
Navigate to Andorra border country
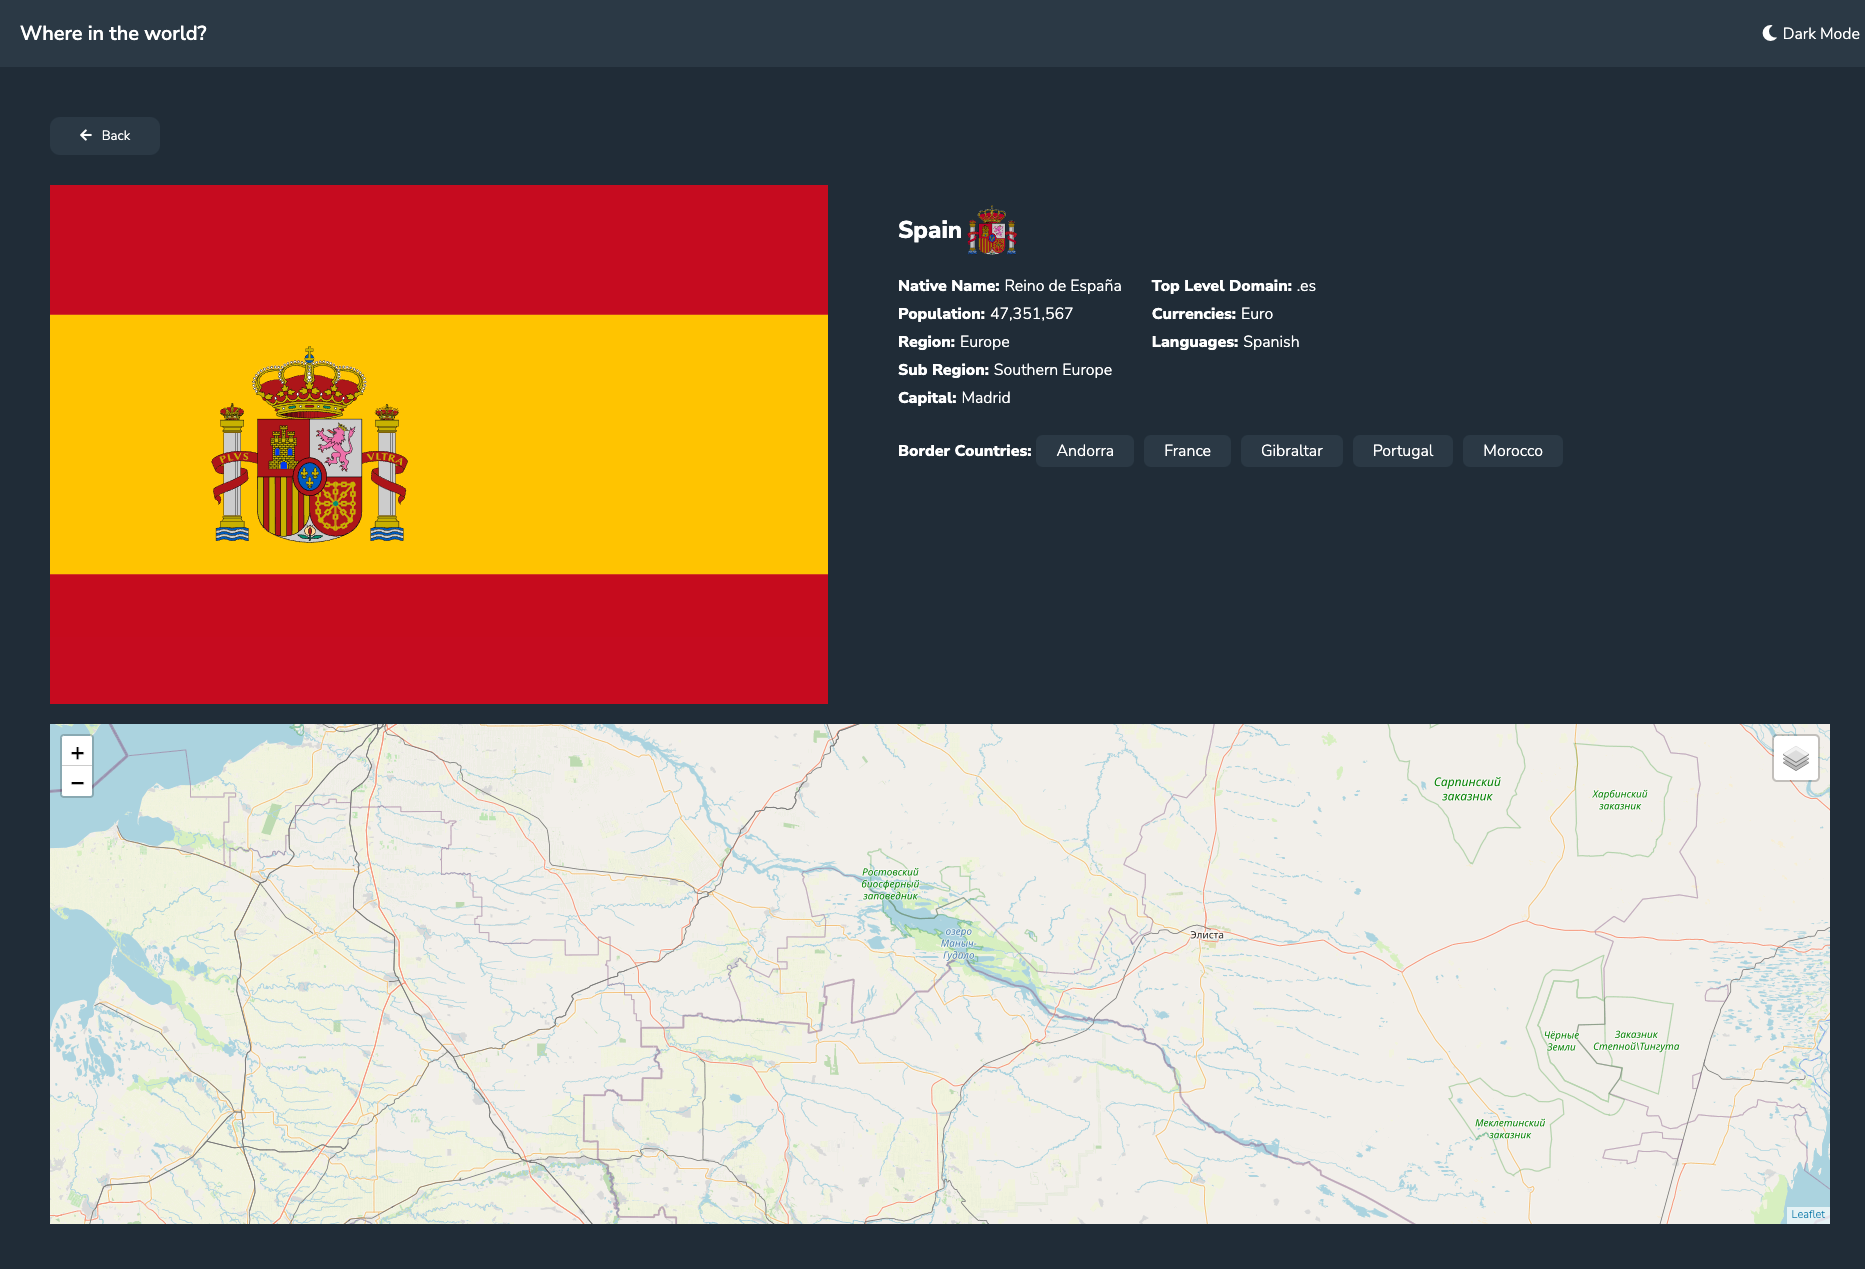tap(1084, 450)
